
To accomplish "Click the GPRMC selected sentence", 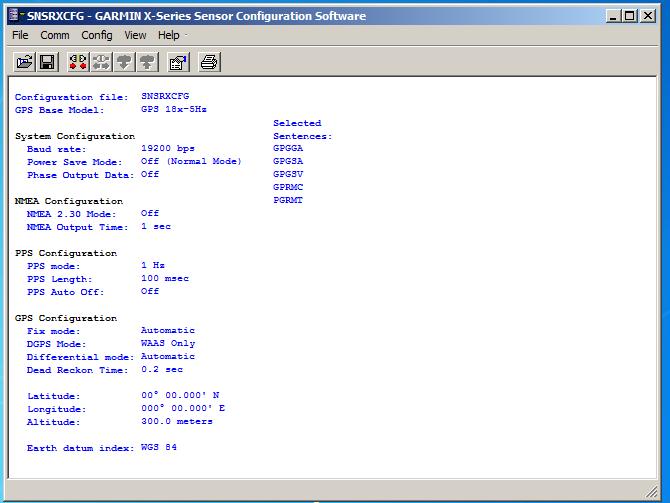I will pyautogui.click(x=288, y=187).
